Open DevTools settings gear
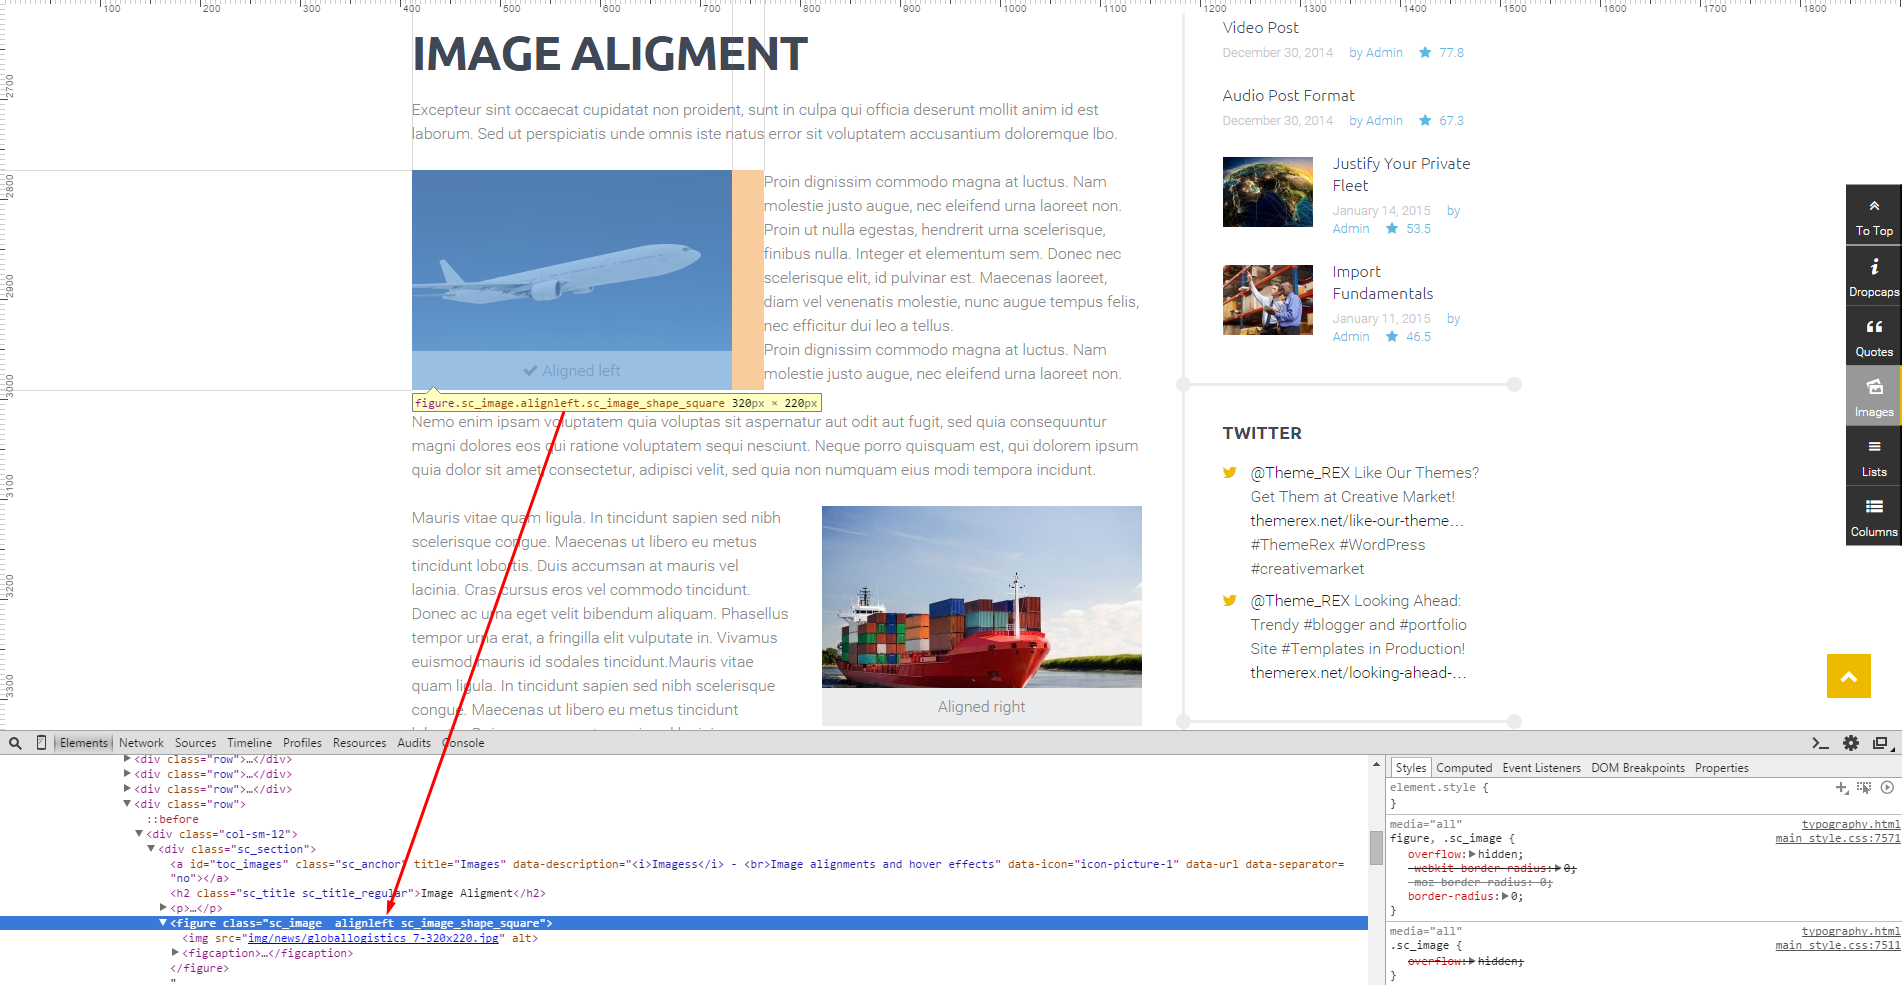The height and width of the screenshot is (985, 1902). pos(1851,743)
